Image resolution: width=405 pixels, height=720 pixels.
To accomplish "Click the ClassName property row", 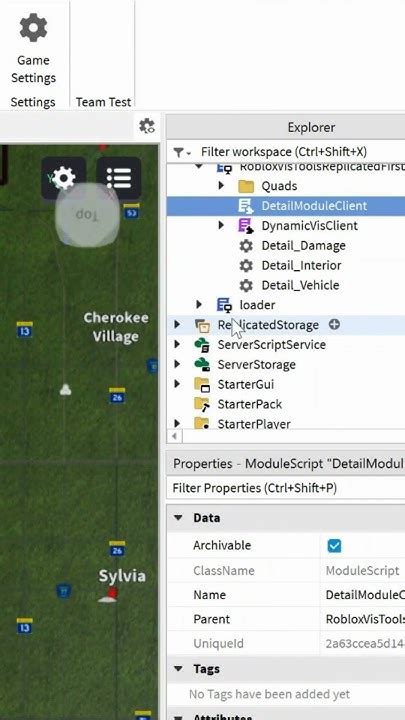I will click(286, 570).
